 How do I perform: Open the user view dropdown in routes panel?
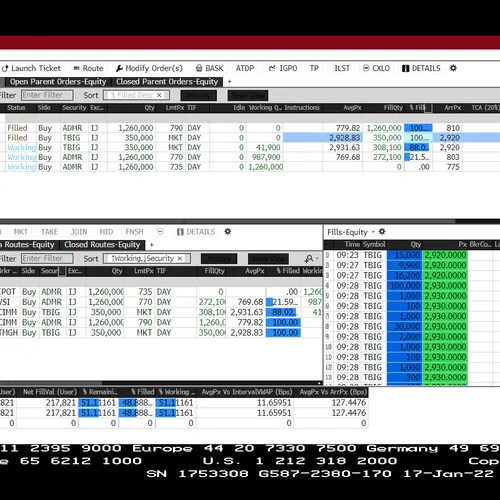point(311,259)
